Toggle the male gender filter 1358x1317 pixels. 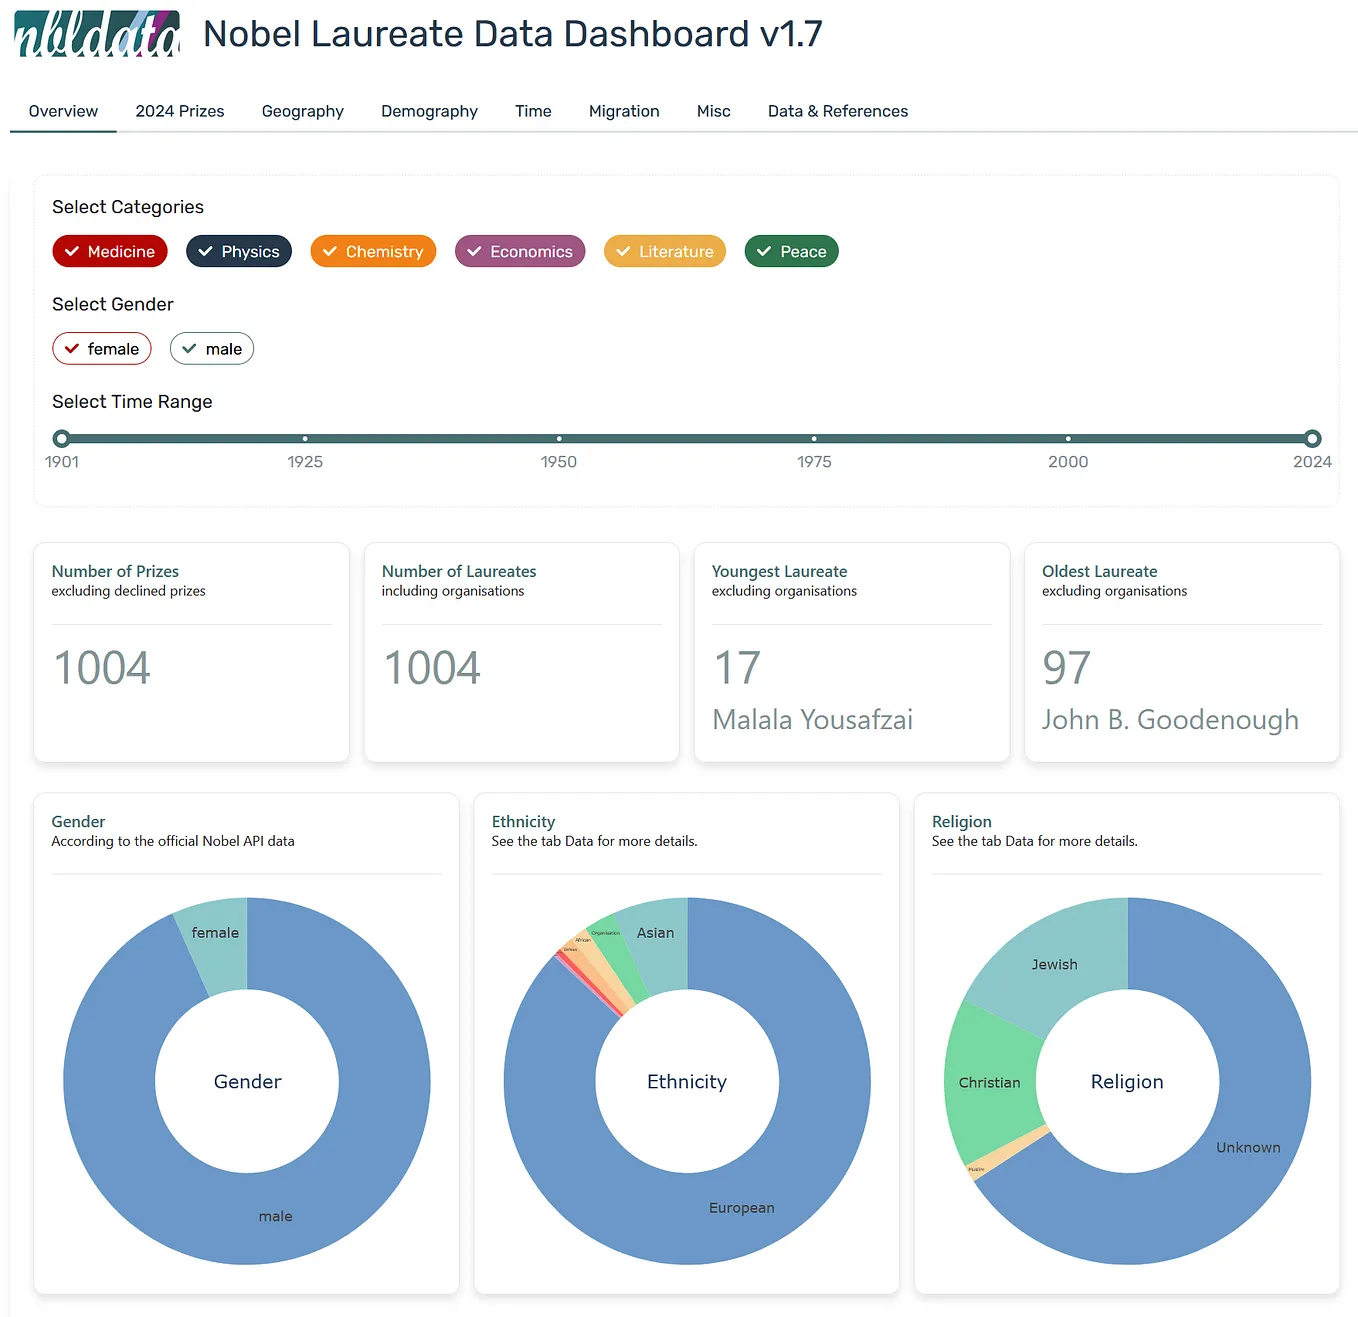(x=211, y=348)
